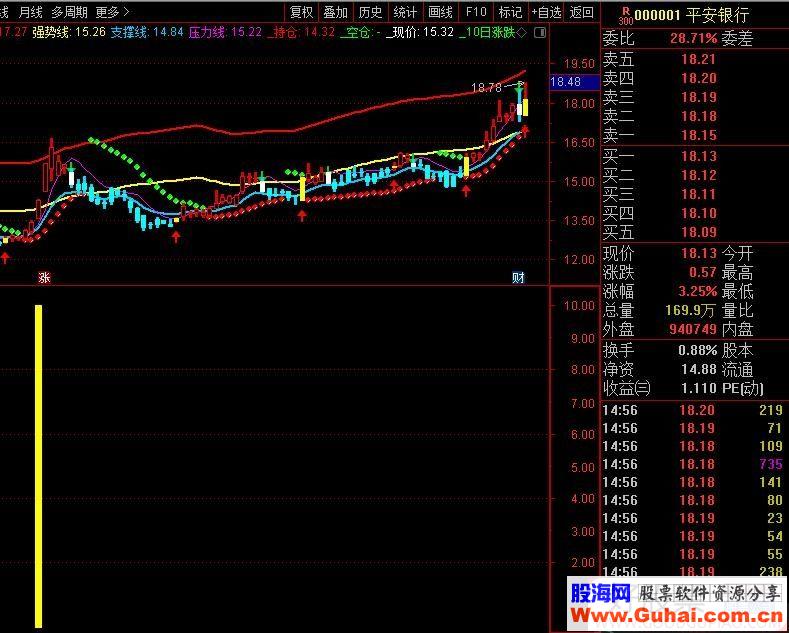Select 买三 price 18.11
Screen dimensions: 789x633
coord(698,195)
